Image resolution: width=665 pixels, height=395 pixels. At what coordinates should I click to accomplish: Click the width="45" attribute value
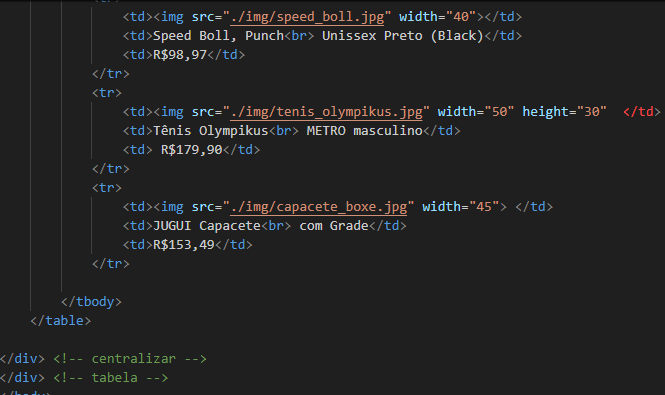pos(484,207)
